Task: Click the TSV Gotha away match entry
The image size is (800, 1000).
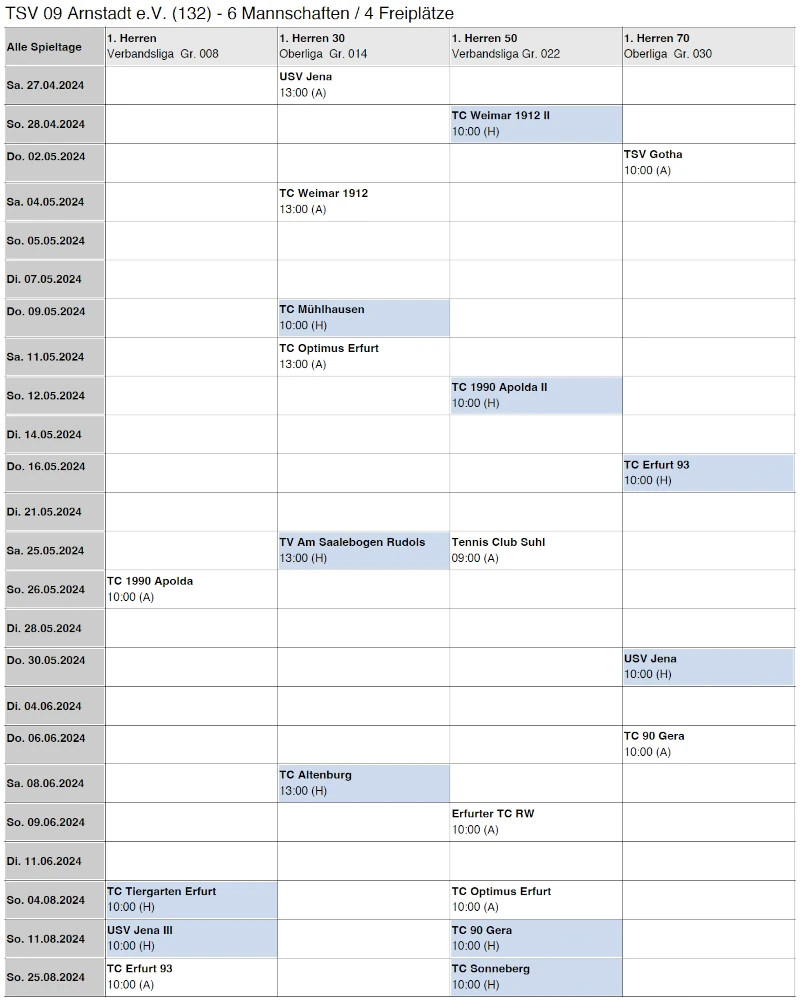Action: [x=708, y=163]
